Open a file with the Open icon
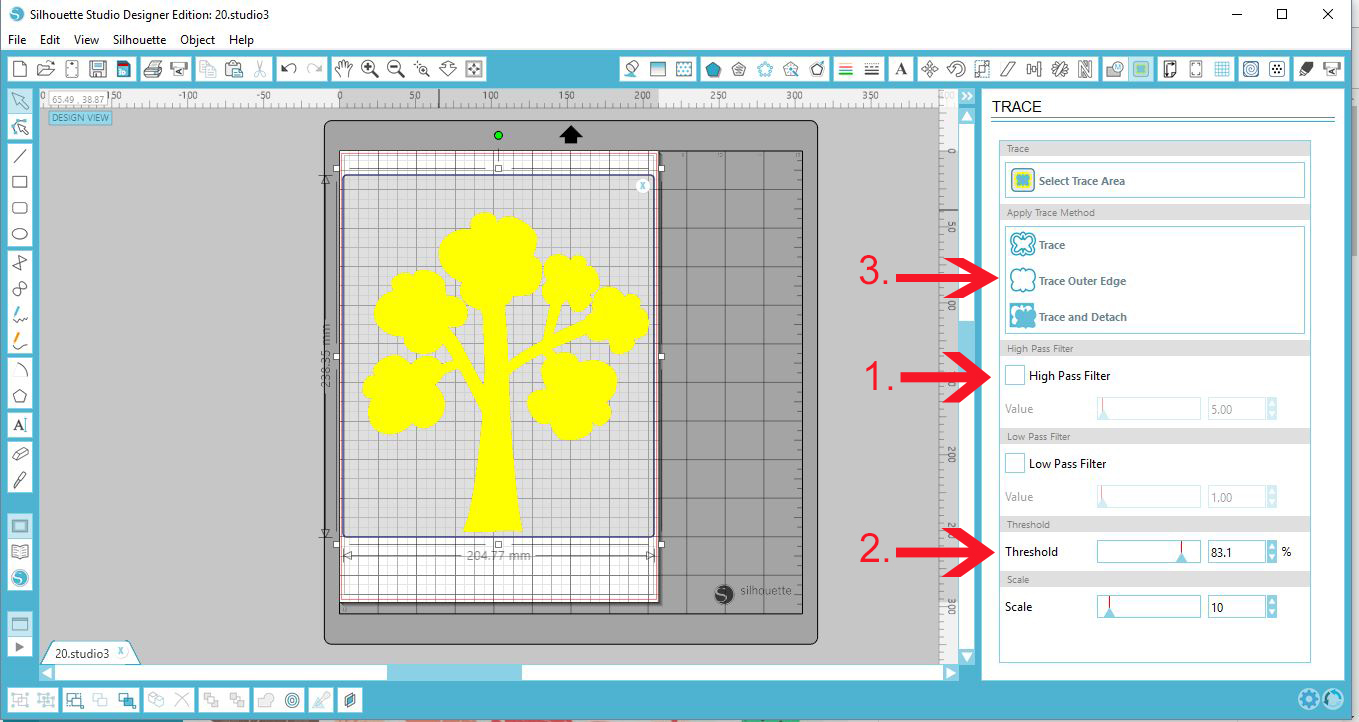The image size is (1359, 722). pos(45,68)
